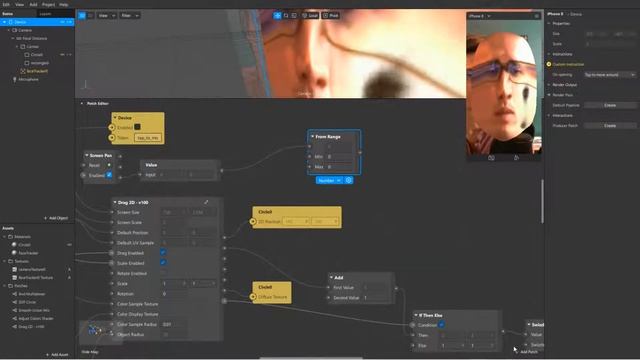Viewport: 640px width, 360px height.
Task: Click the blue settings icon beside Number
Action: pyautogui.click(x=349, y=180)
